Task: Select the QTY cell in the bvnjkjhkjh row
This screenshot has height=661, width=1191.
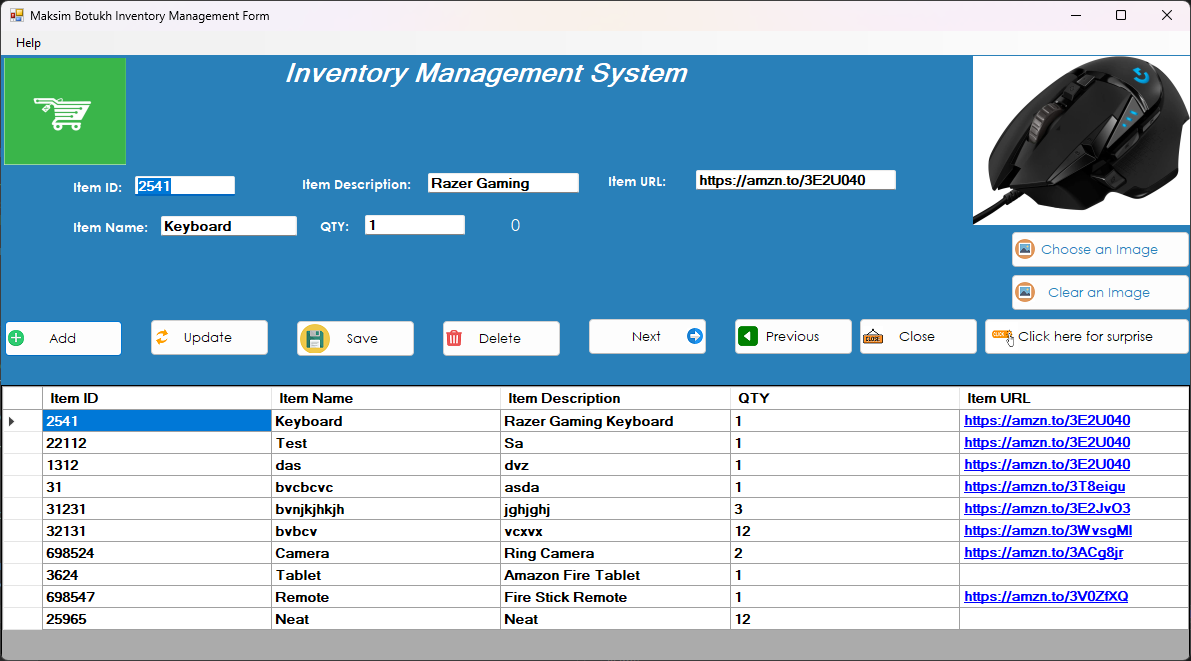Action: [x=845, y=509]
